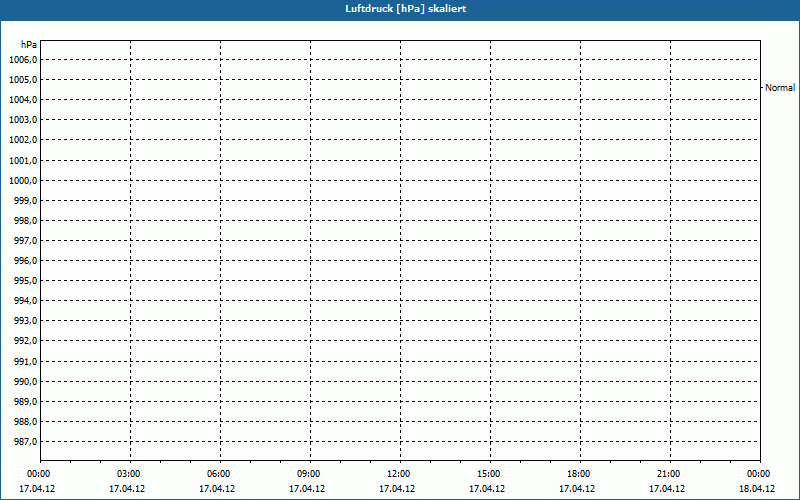Select the 993,0 y-axis value
This screenshot has width=800, height=500.
[x=26, y=321]
